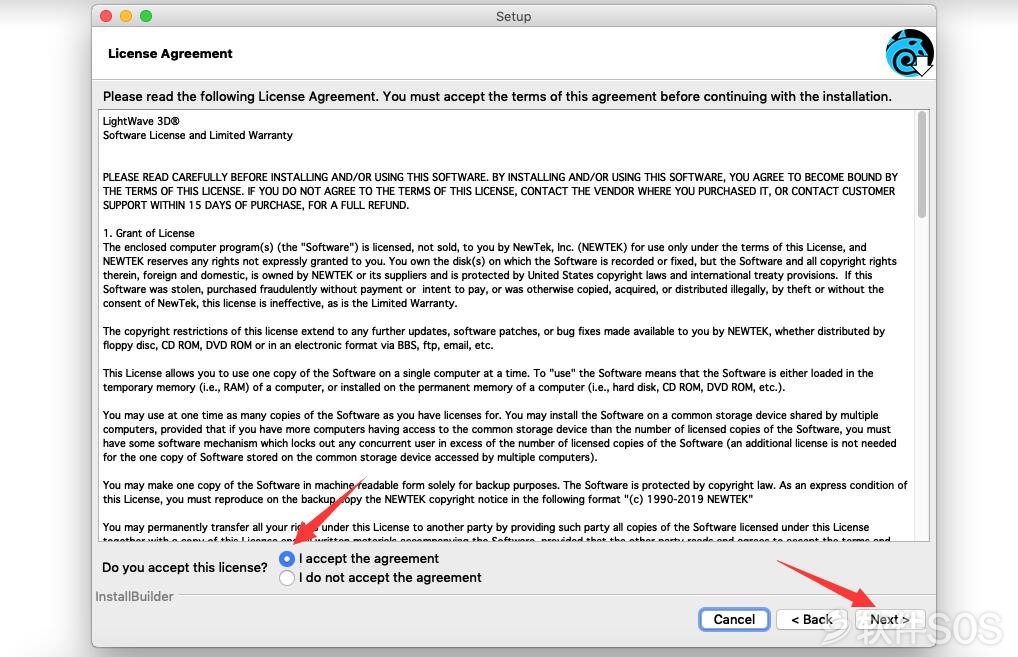1018x657 pixels.
Task: Click the LightWave installer logo icon
Action: pyautogui.click(x=910, y=53)
